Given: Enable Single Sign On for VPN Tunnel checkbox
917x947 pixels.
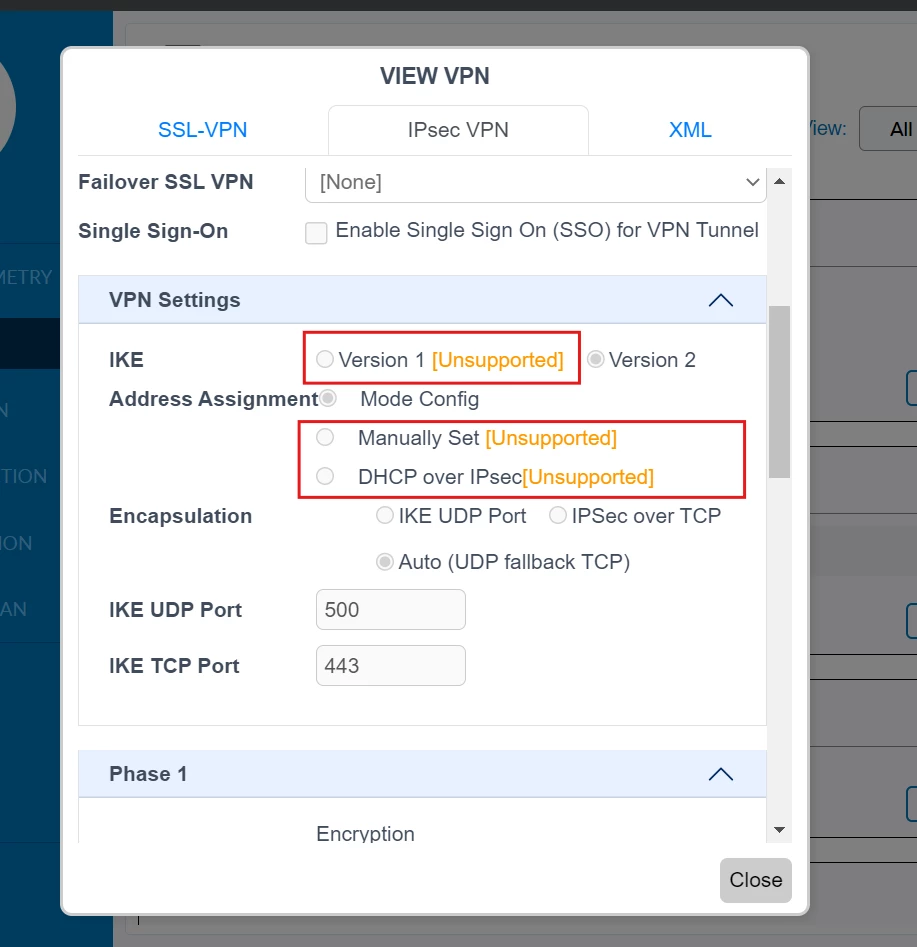Looking at the screenshot, I should (x=316, y=233).
